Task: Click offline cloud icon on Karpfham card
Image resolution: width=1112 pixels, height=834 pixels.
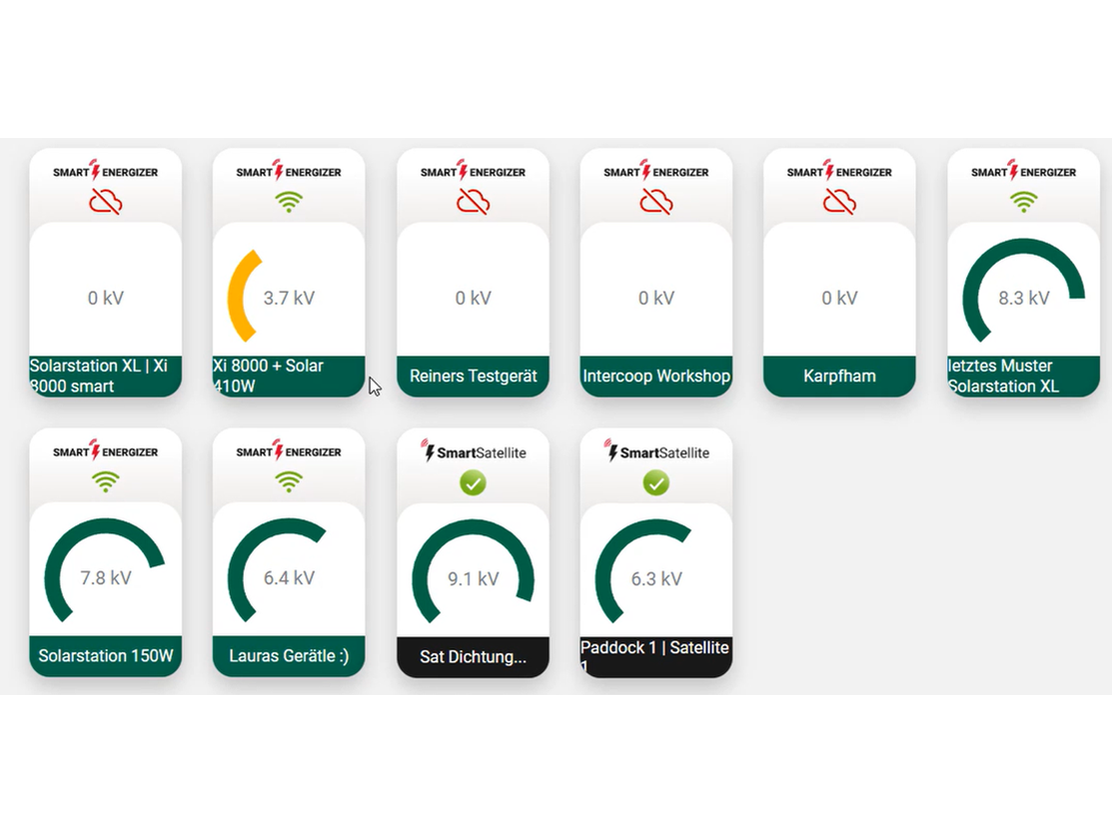Action: click(839, 203)
